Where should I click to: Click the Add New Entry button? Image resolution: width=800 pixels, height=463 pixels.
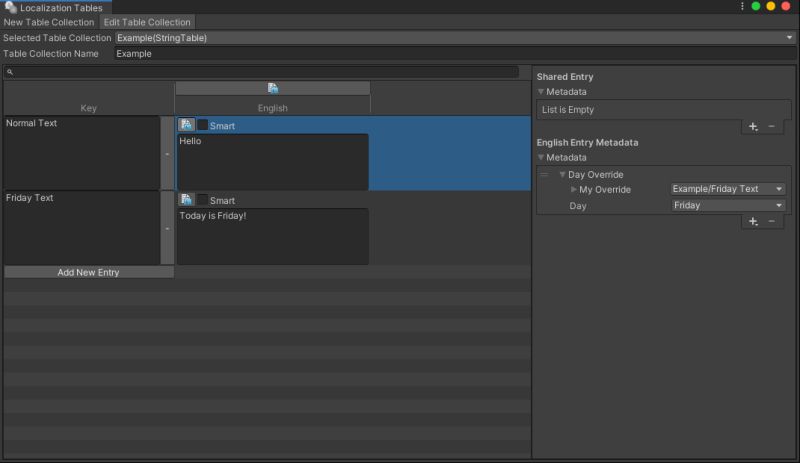click(89, 273)
